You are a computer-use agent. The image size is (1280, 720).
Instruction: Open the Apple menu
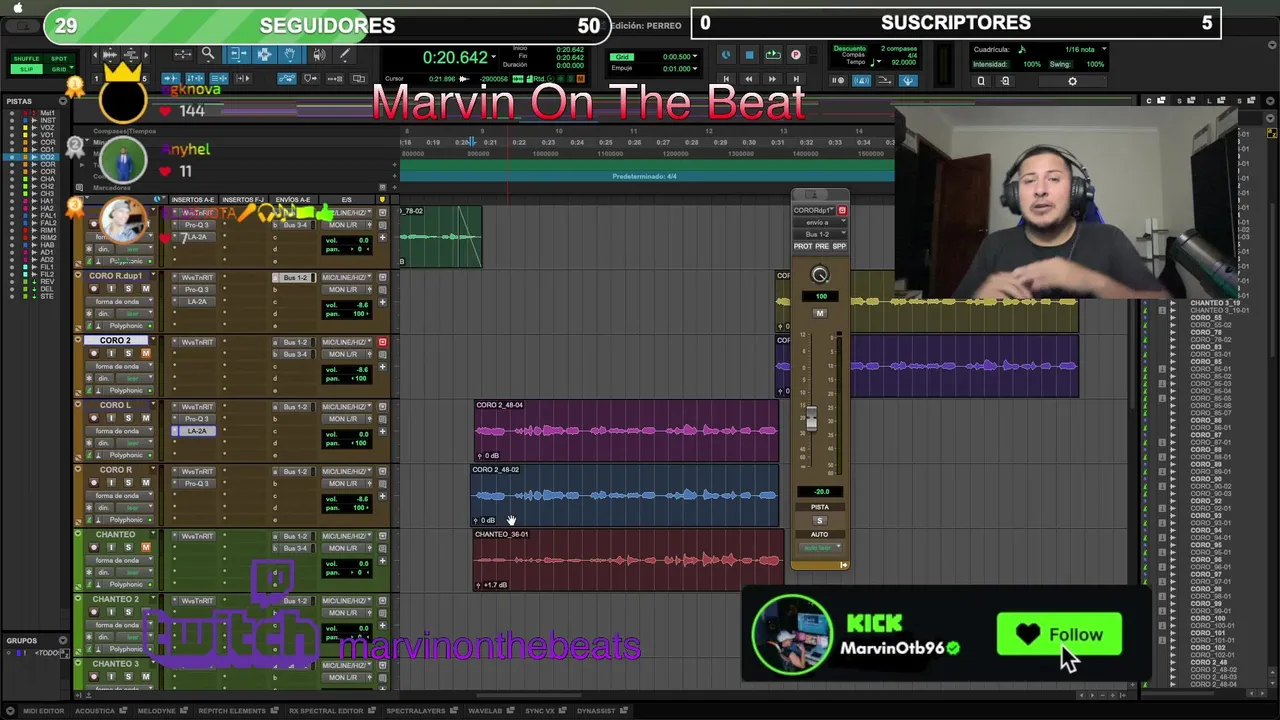18,8
